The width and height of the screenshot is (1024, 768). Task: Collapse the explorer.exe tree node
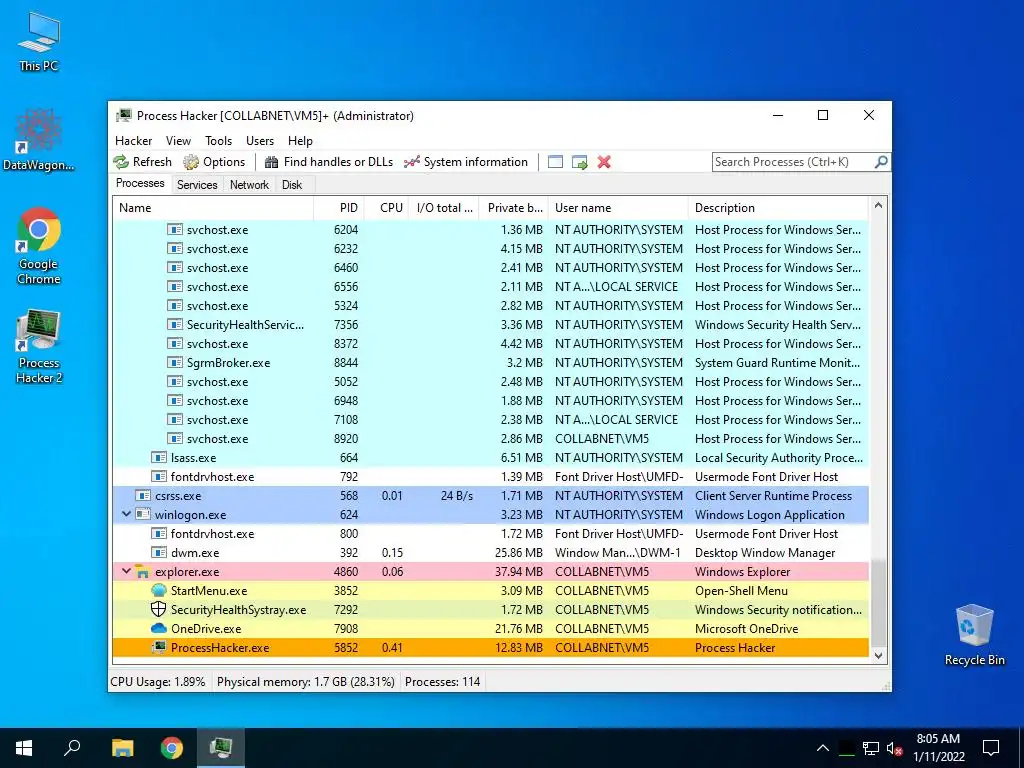click(126, 571)
